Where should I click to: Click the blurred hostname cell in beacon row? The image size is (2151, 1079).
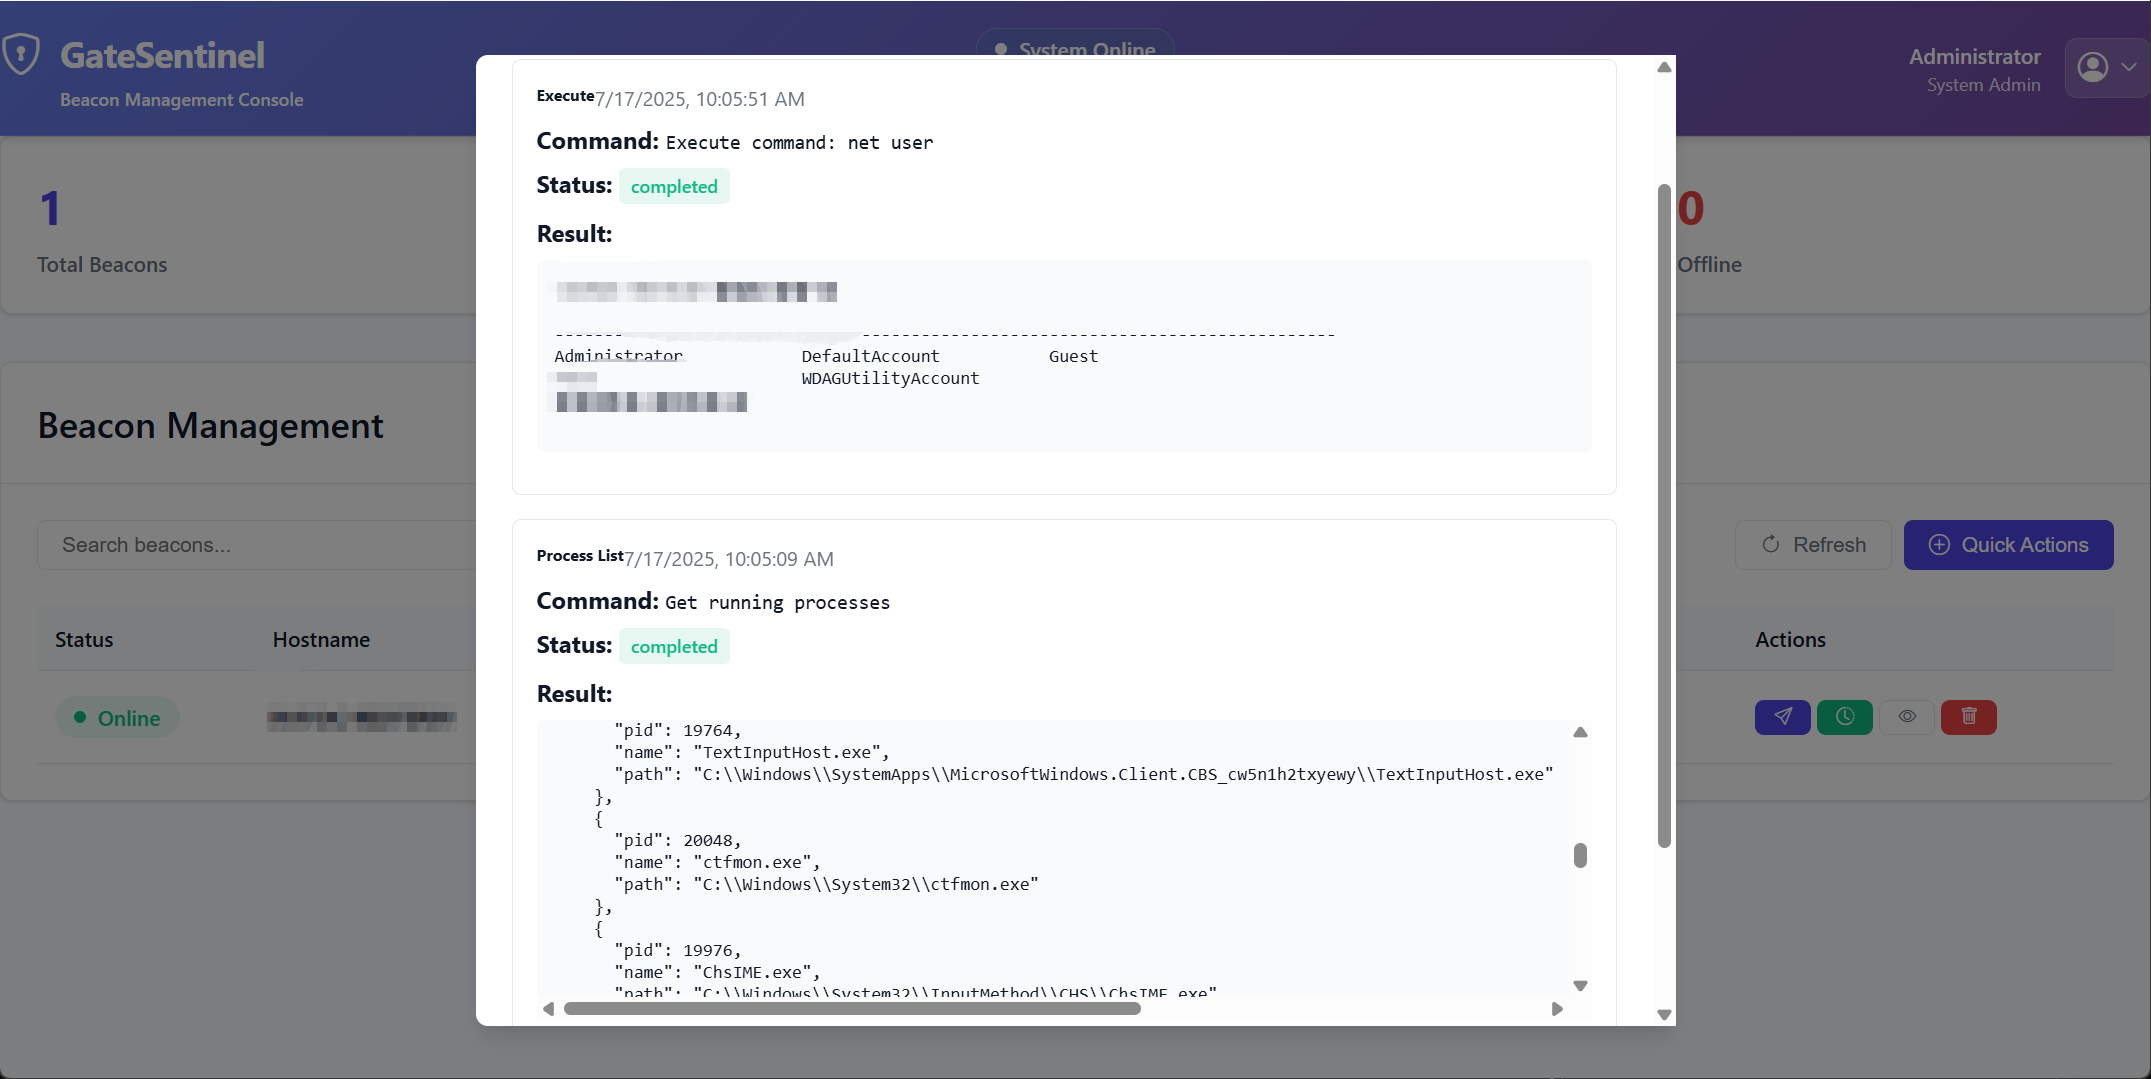pos(362,718)
